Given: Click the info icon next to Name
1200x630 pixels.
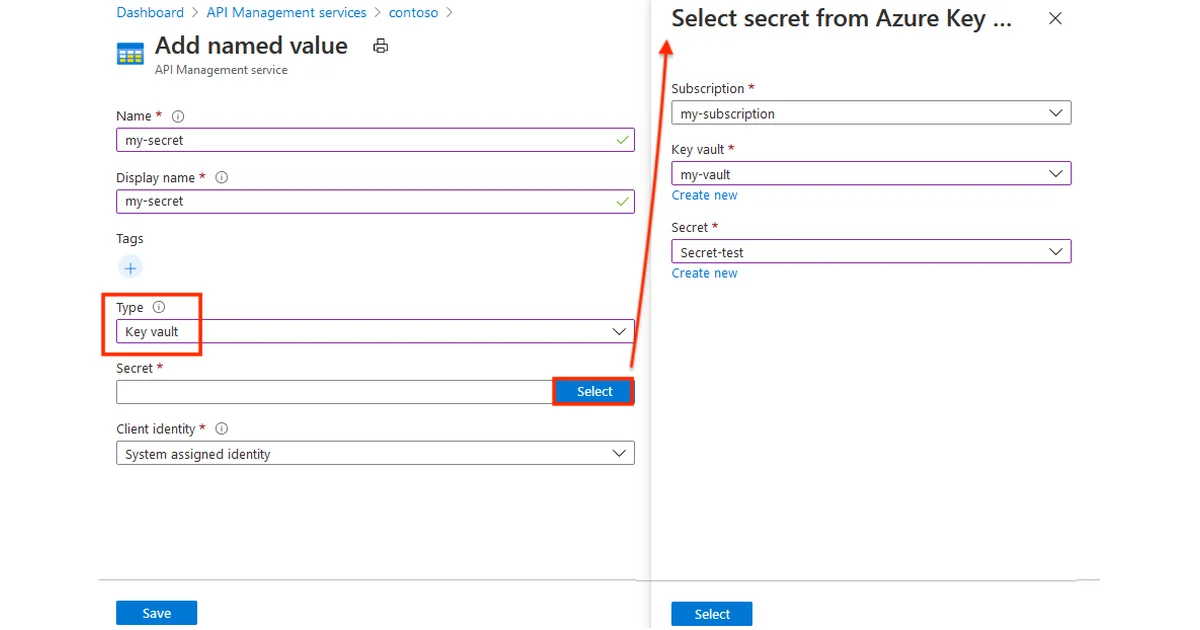Looking at the screenshot, I should coord(178,116).
